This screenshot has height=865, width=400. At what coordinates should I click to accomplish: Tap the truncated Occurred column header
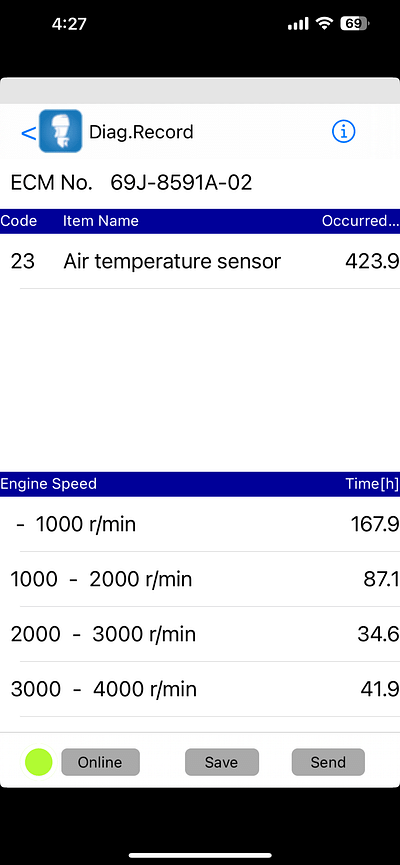click(360, 221)
